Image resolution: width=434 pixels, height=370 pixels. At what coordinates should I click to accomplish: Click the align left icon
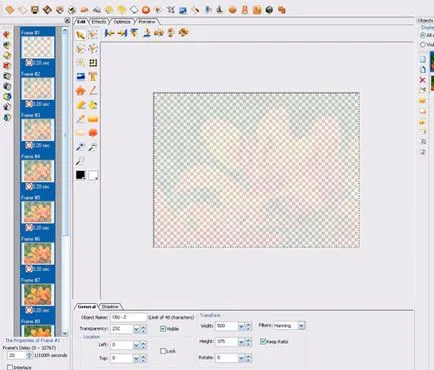click(x=109, y=33)
